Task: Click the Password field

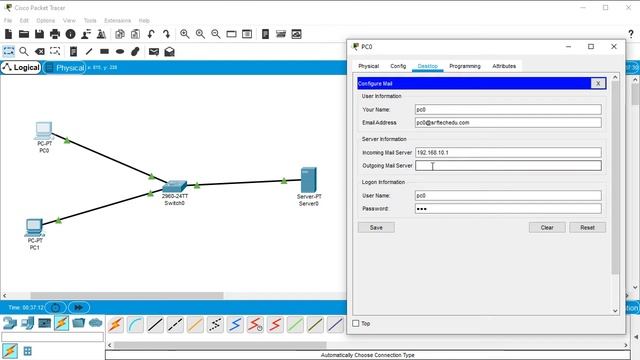Action: pyautogui.click(x=508, y=209)
